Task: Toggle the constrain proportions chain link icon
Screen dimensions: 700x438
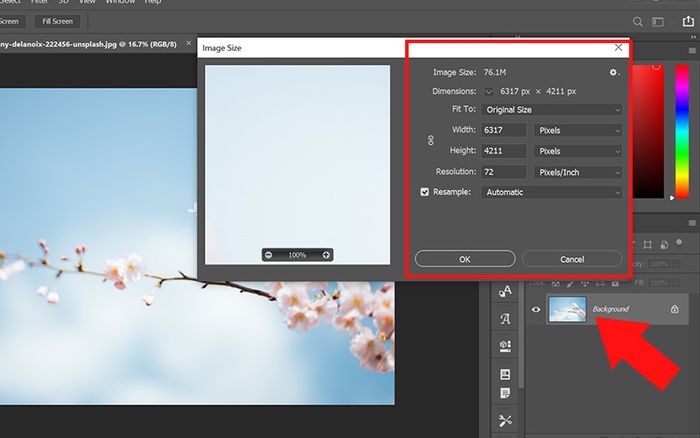Action: [431, 141]
